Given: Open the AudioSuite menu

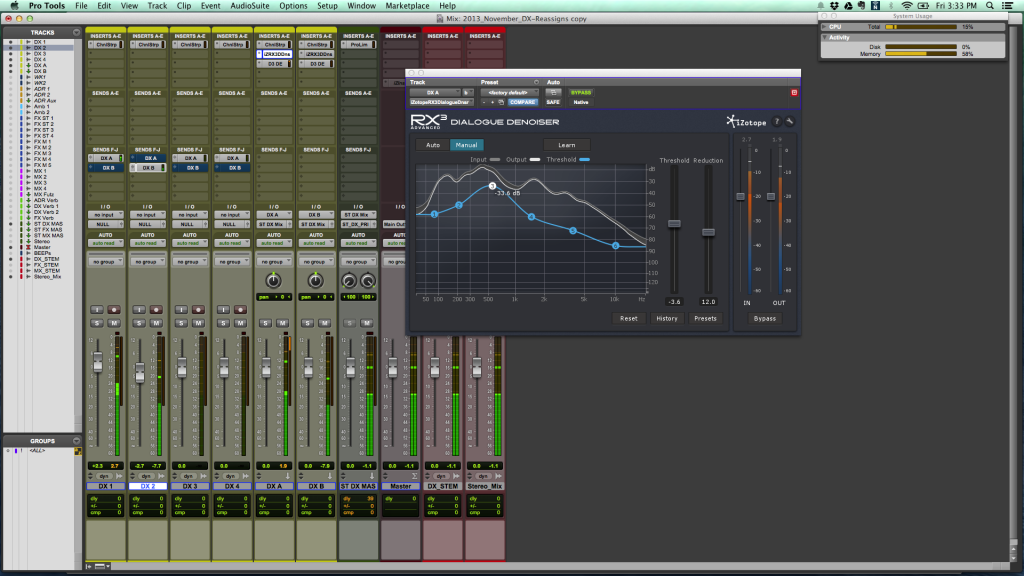Looking at the screenshot, I should 252,6.
